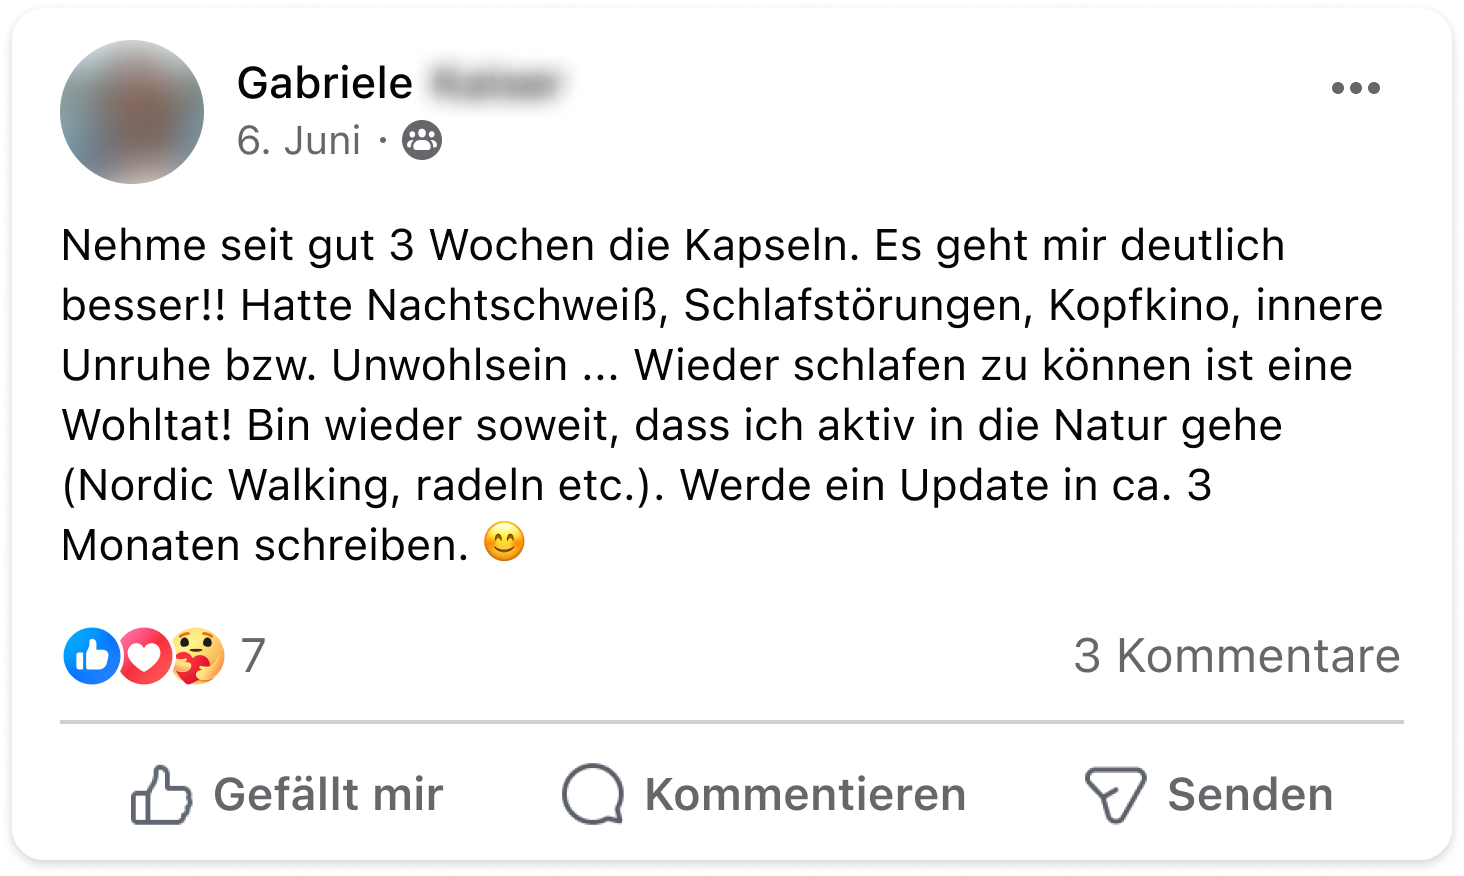This screenshot has height=876, width=1464.
Task: Click the thumbs-up outline icon to like
Action: click(x=161, y=795)
